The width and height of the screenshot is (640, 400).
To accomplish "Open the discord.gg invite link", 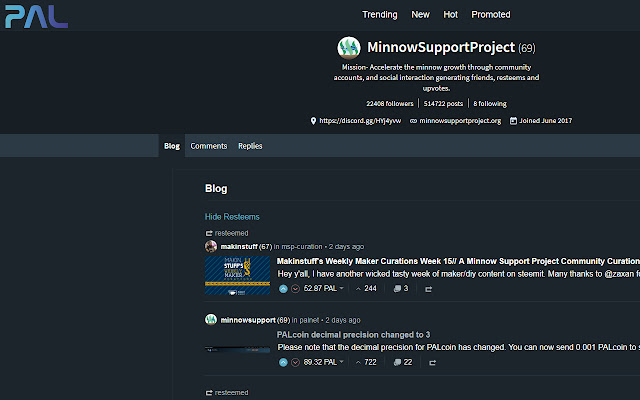I will pos(360,121).
